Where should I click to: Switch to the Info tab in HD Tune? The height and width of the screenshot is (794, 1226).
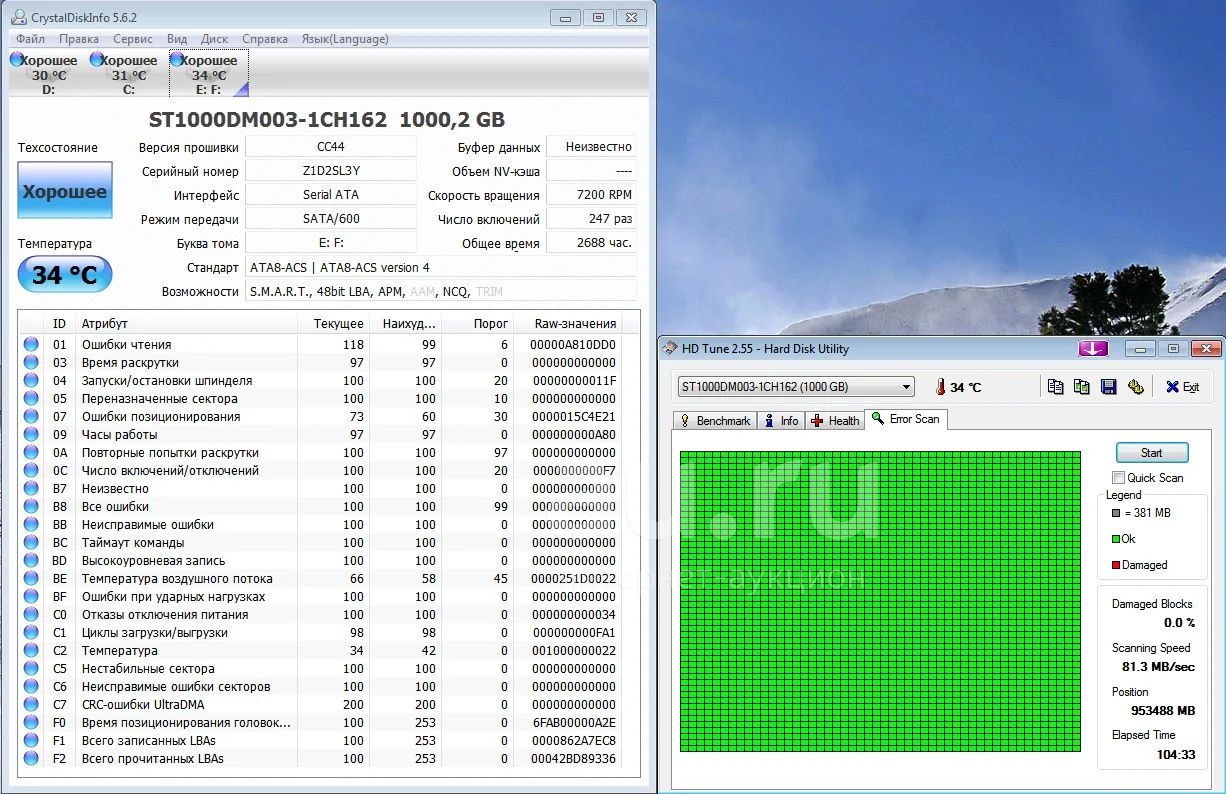[781, 421]
